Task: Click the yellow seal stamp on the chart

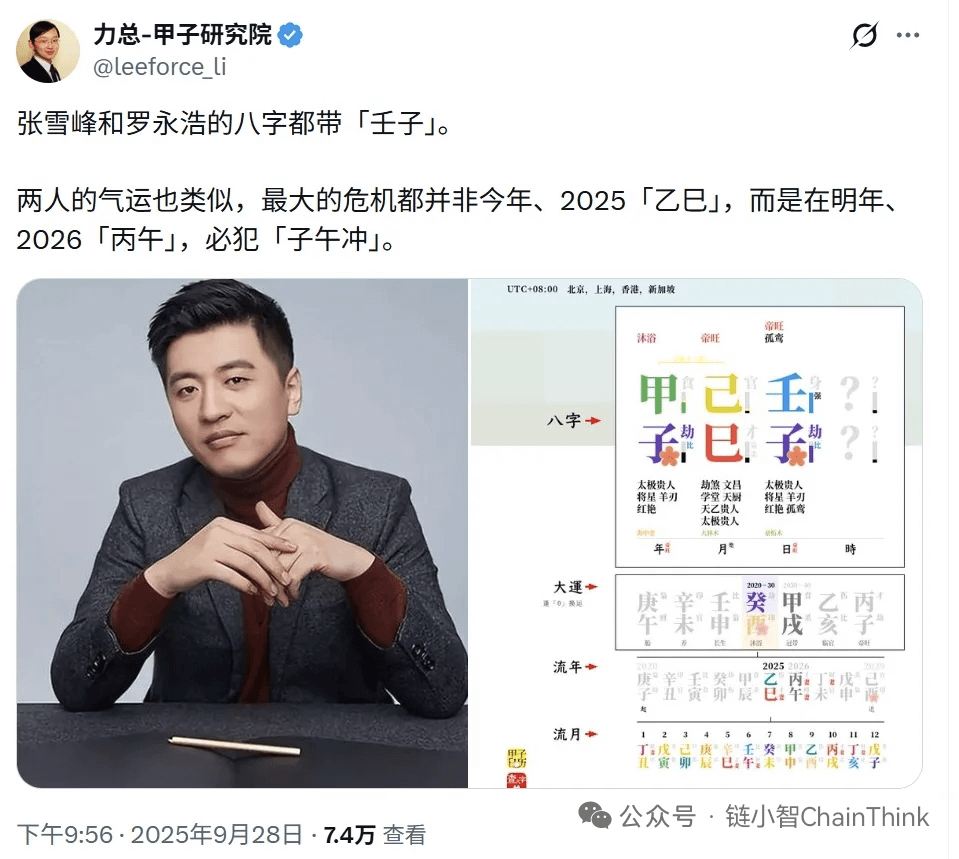Action: pos(516,759)
